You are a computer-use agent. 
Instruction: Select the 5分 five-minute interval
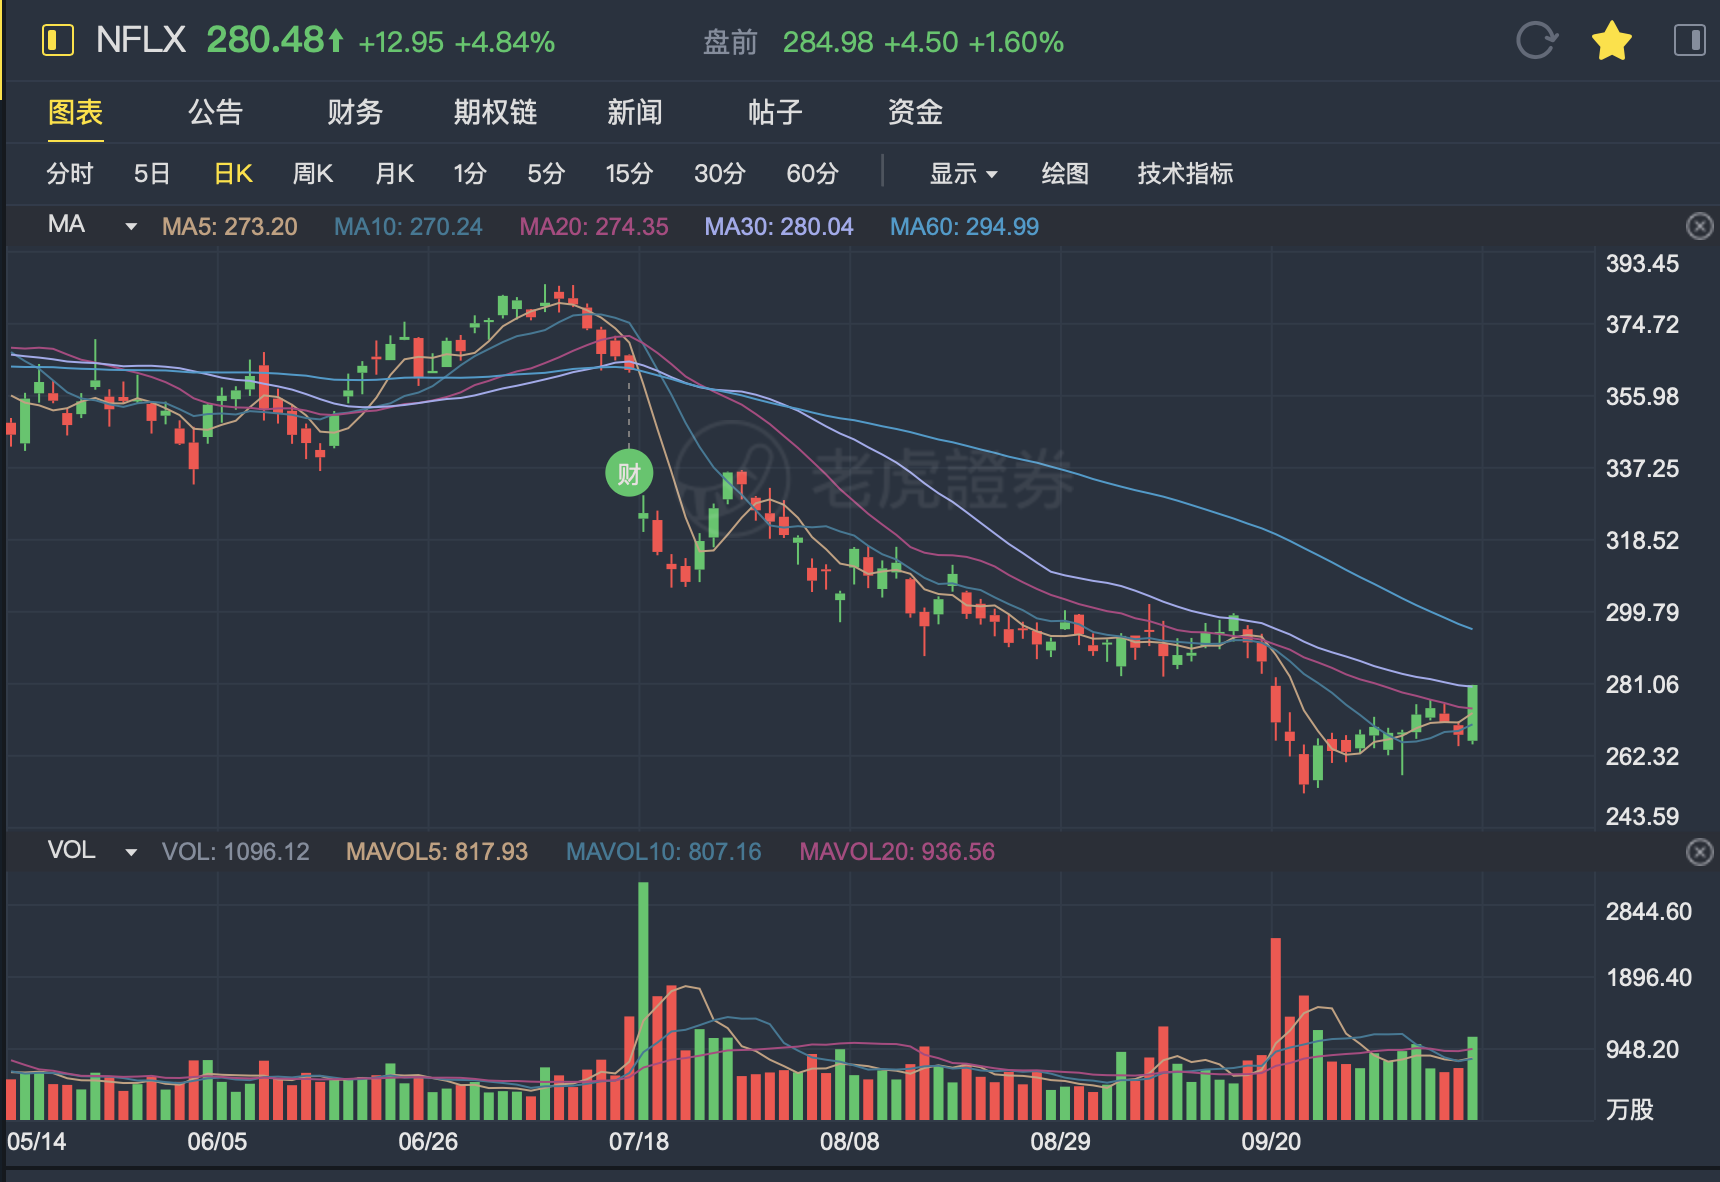[546, 174]
